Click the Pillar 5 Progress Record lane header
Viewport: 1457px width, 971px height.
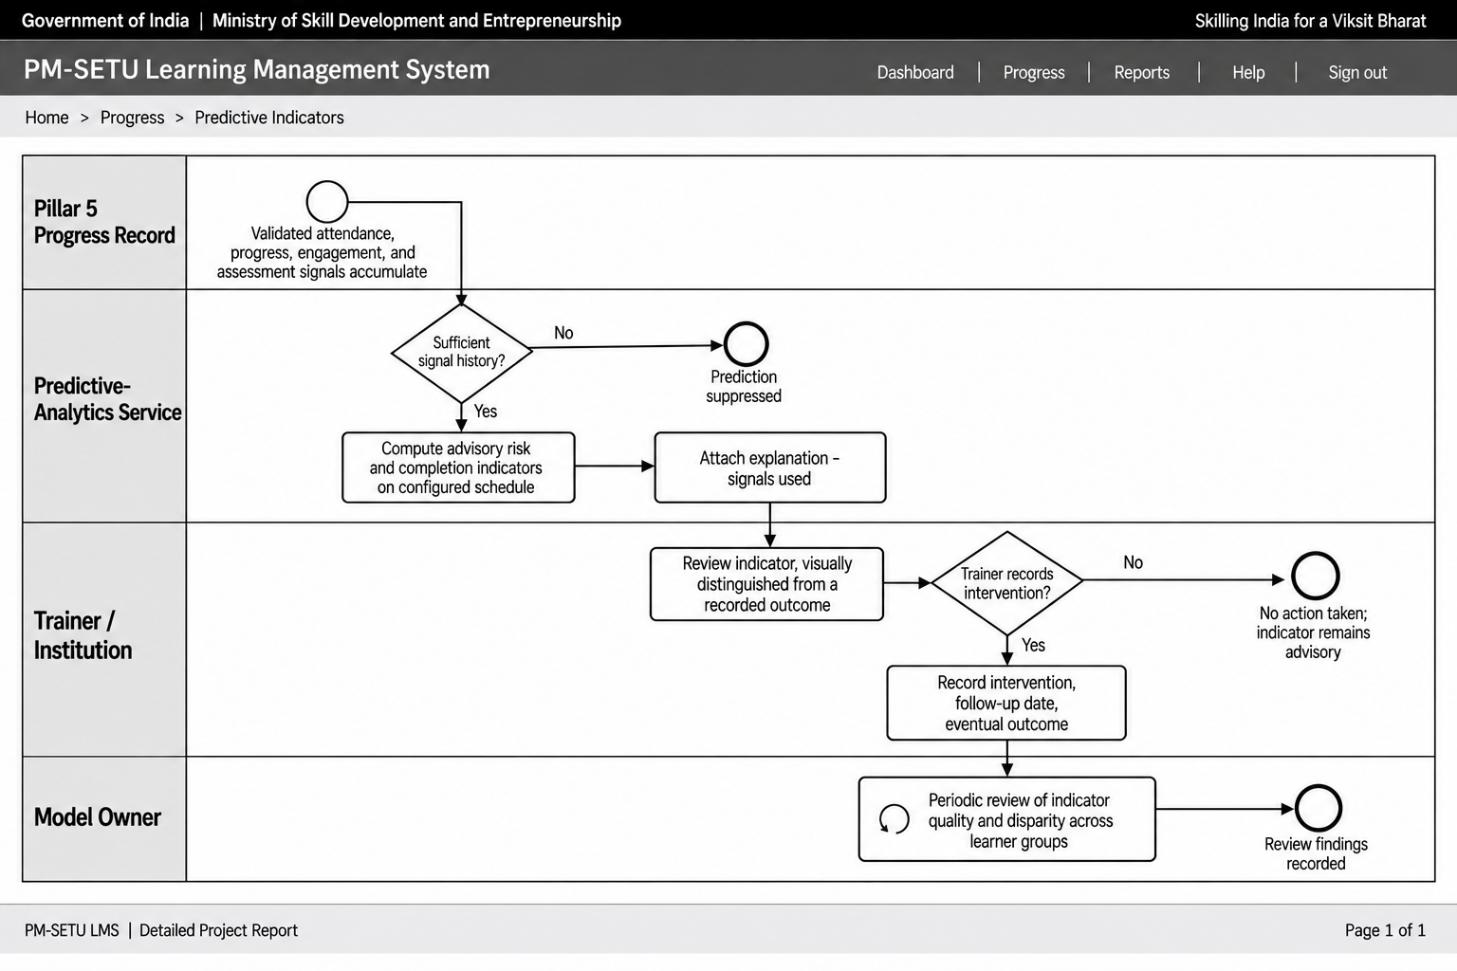[104, 222]
